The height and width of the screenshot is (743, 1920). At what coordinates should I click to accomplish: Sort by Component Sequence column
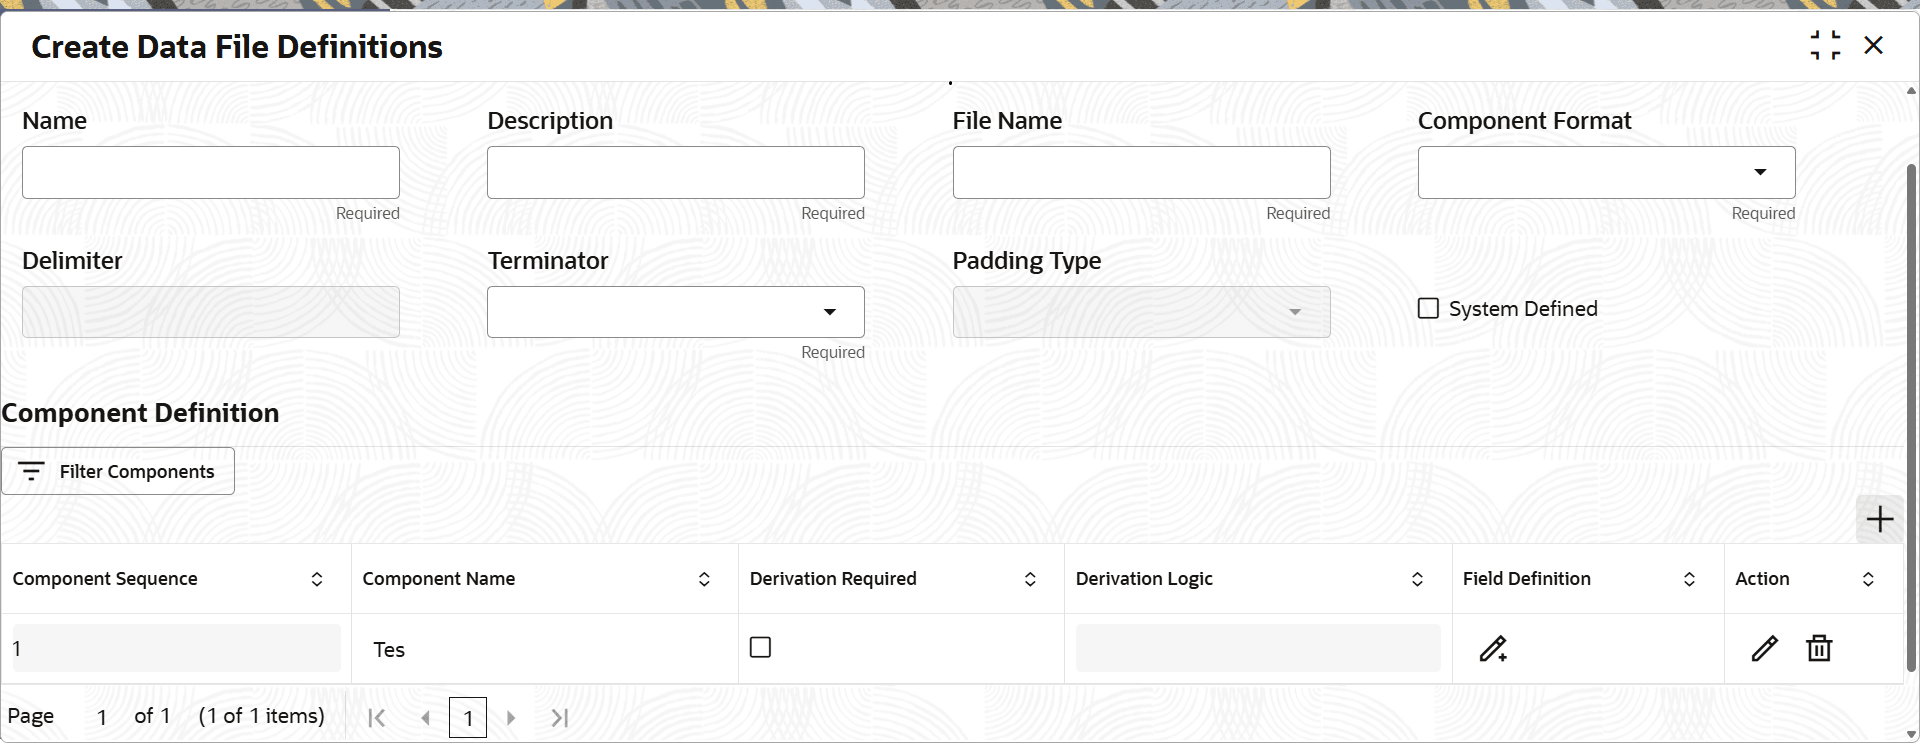(x=317, y=579)
